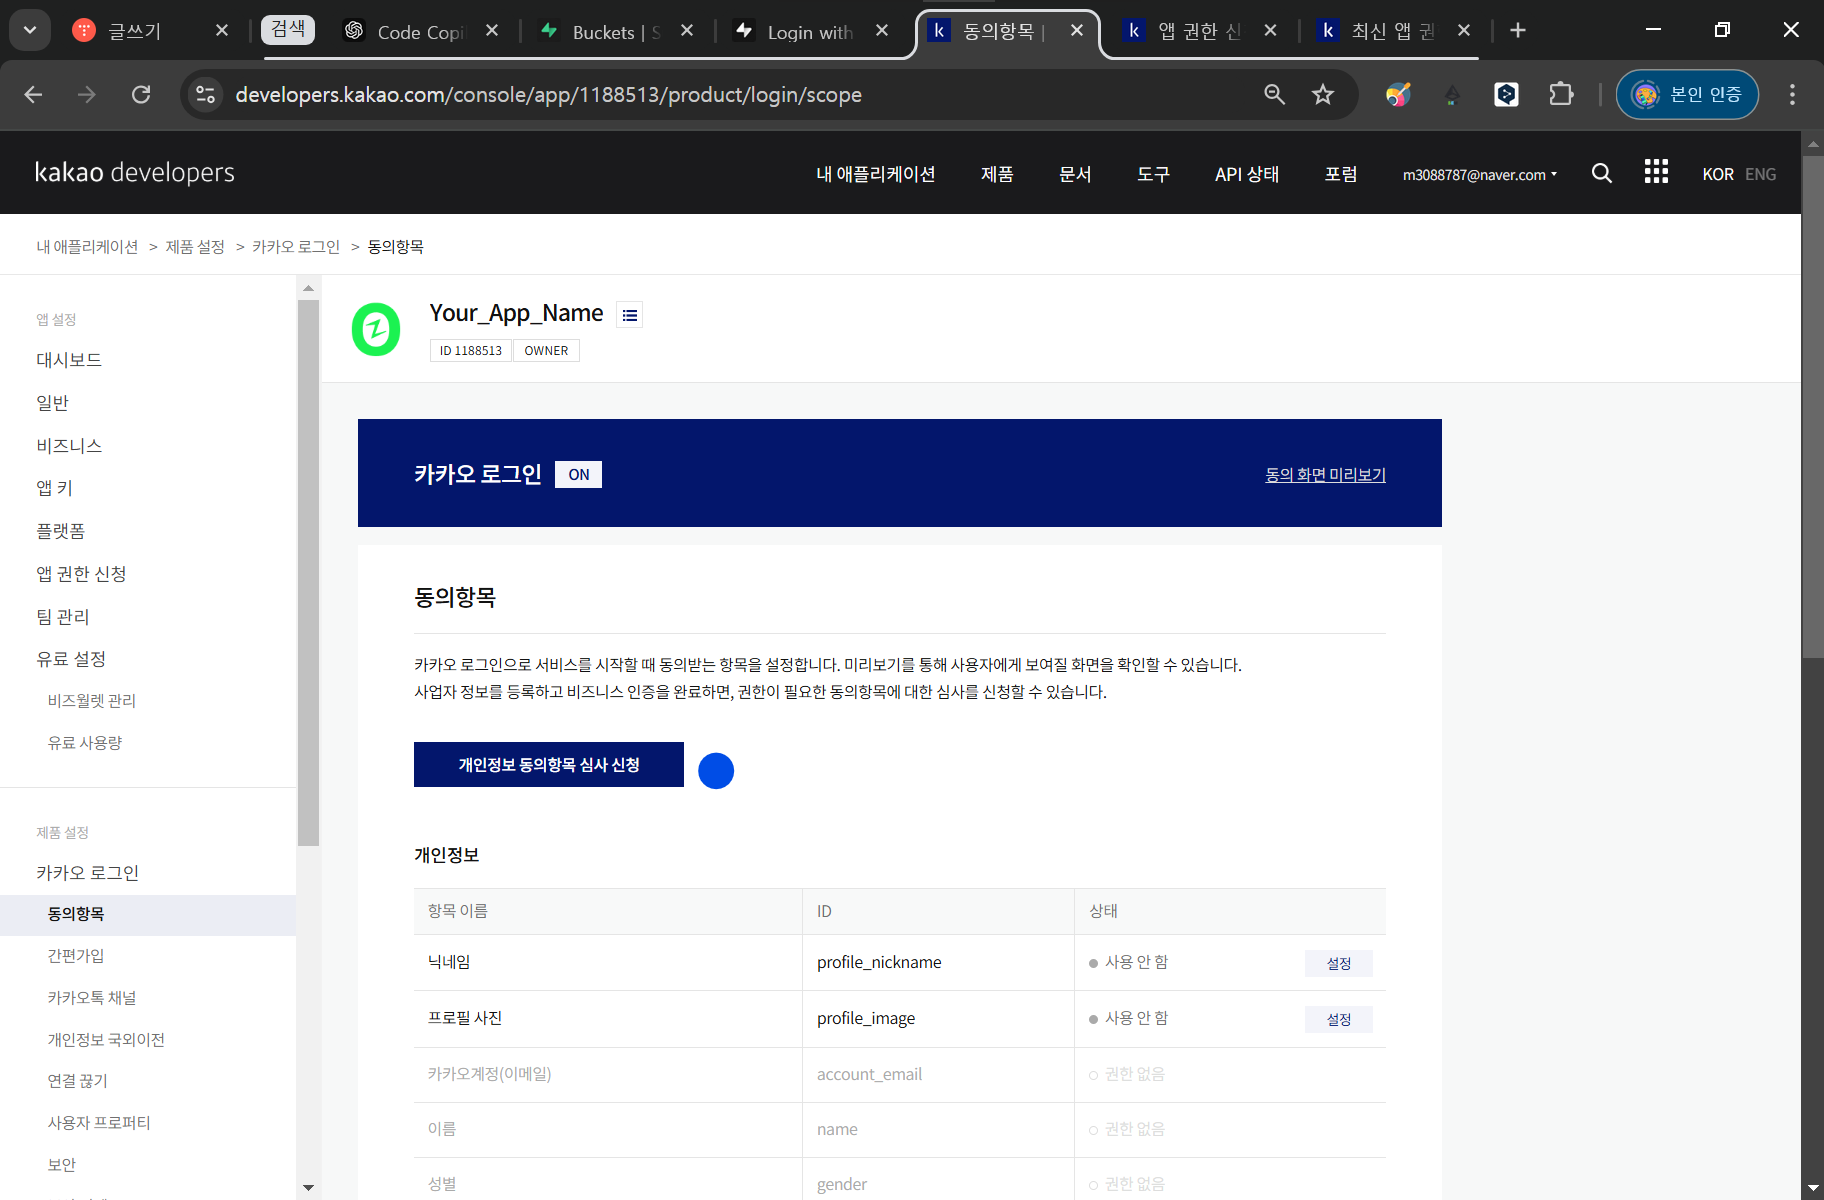
Task: Open 대시보드 in sidebar
Action: (x=69, y=360)
